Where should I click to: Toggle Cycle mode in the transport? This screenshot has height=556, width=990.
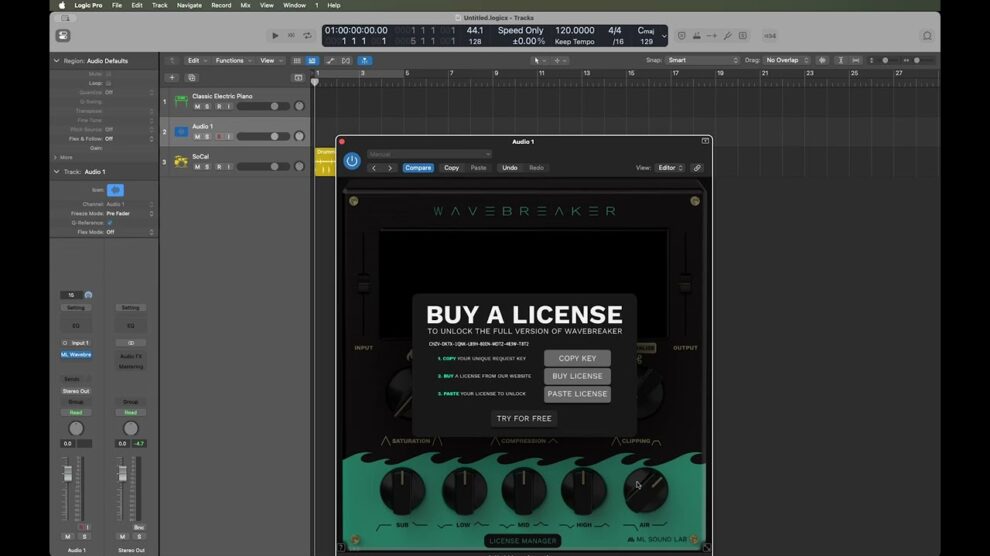306,36
